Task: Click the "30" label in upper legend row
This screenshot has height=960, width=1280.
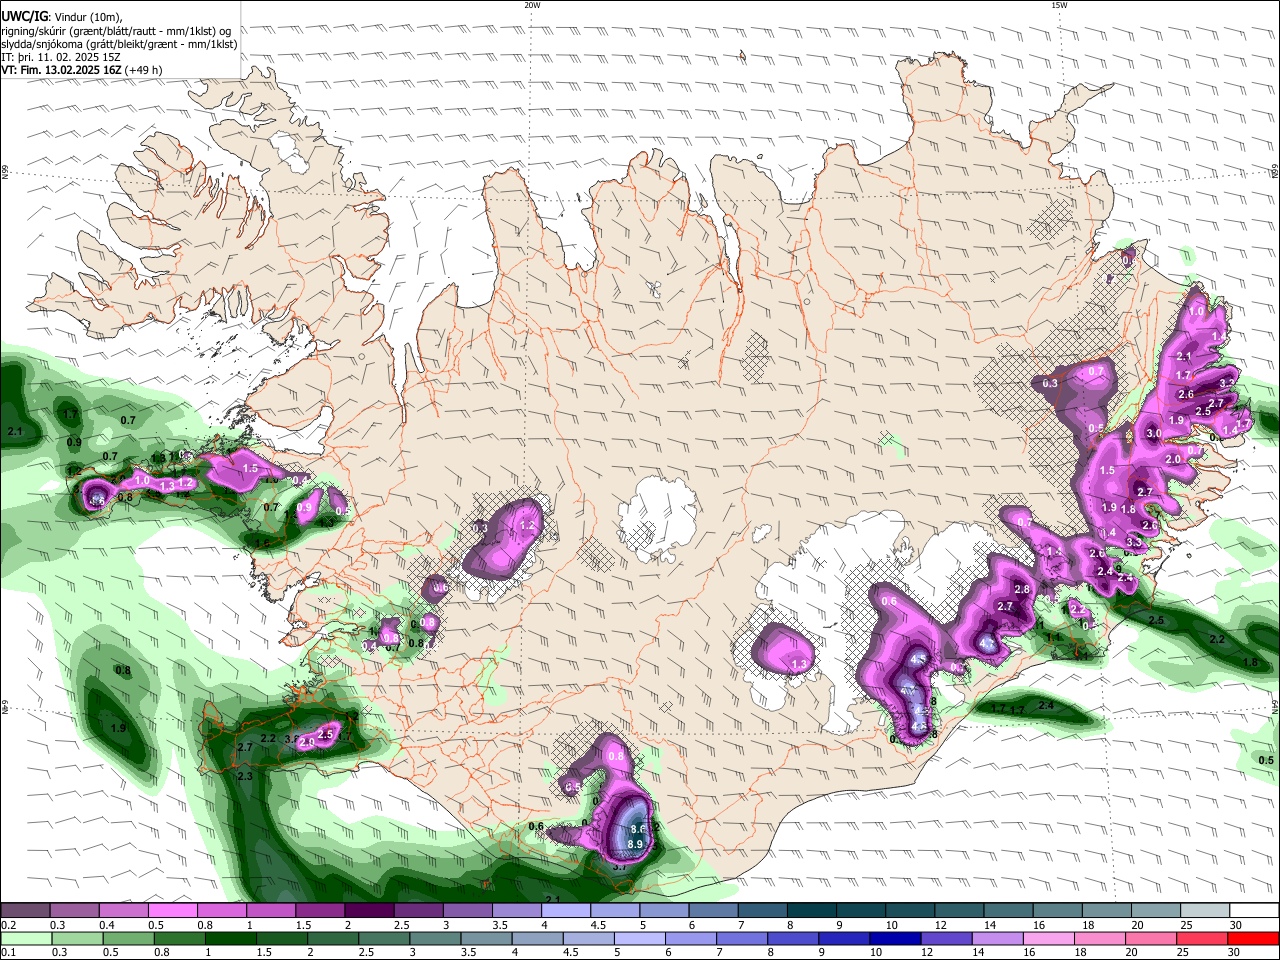Action: (1235, 924)
